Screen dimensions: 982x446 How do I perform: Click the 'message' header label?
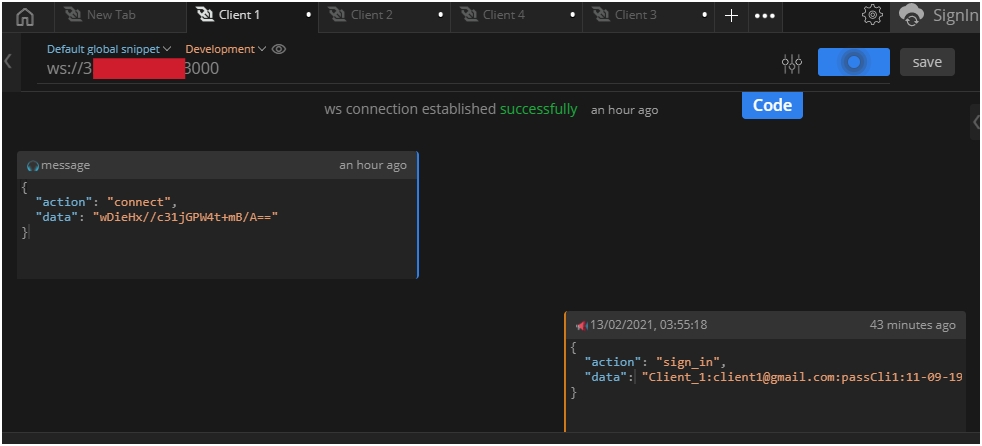(65, 165)
